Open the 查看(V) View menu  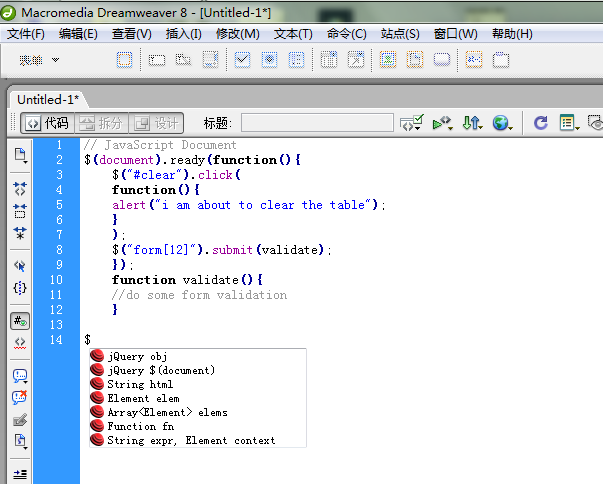click(132, 34)
